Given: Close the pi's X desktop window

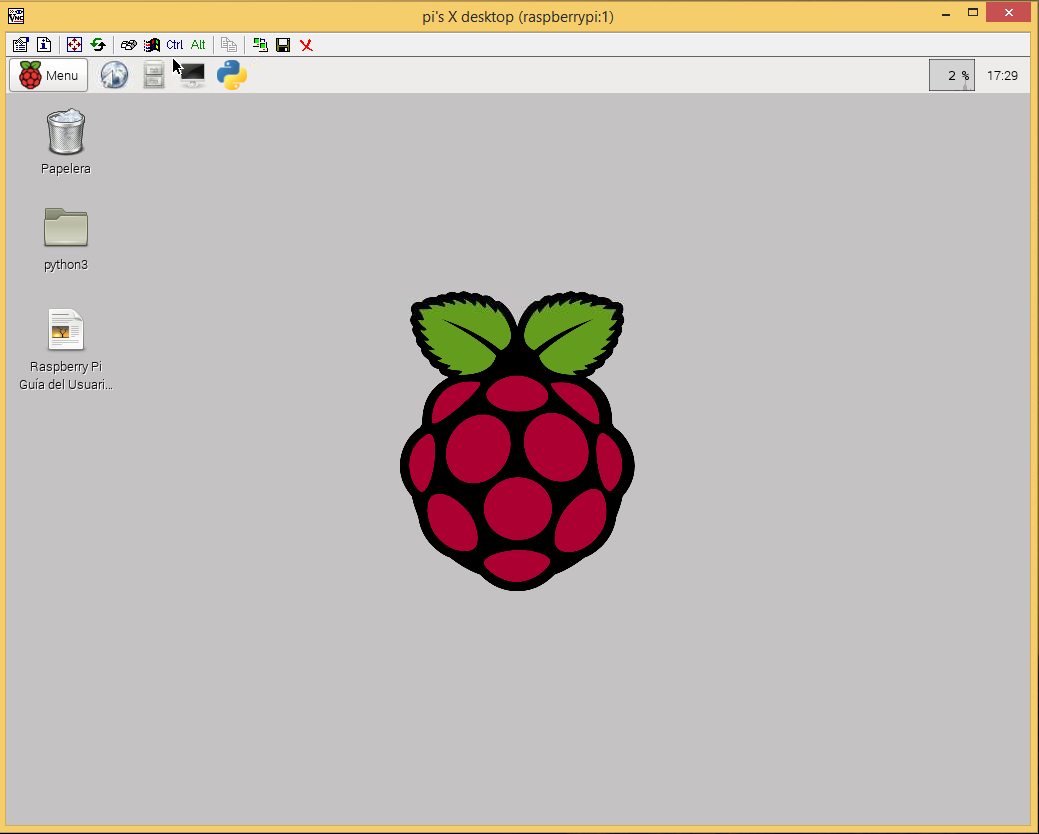Looking at the screenshot, I should click(x=1009, y=13).
